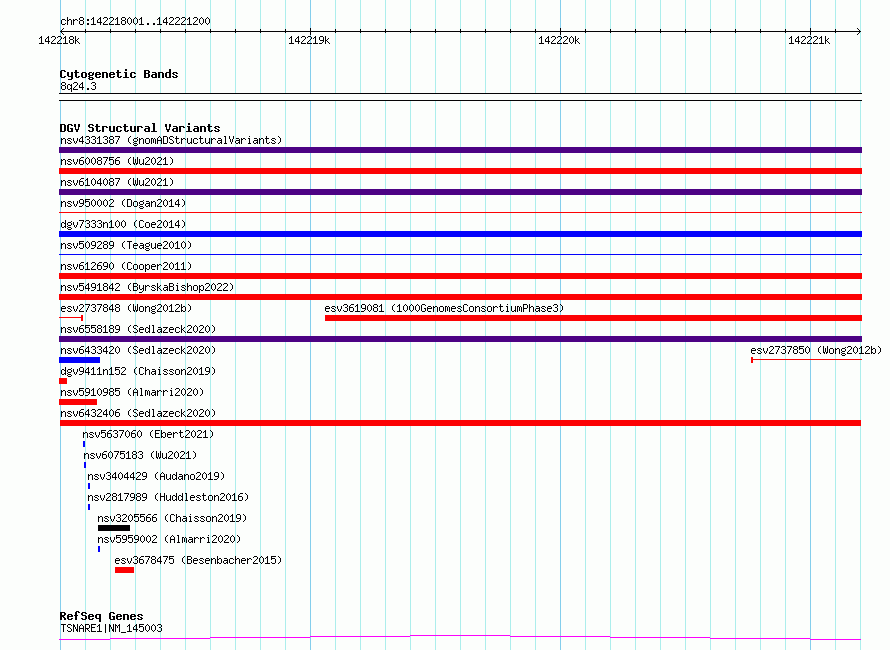Click the nsv5637060 (Ebert2021) label
Screen dimensions: 890x650
(x=148, y=434)
